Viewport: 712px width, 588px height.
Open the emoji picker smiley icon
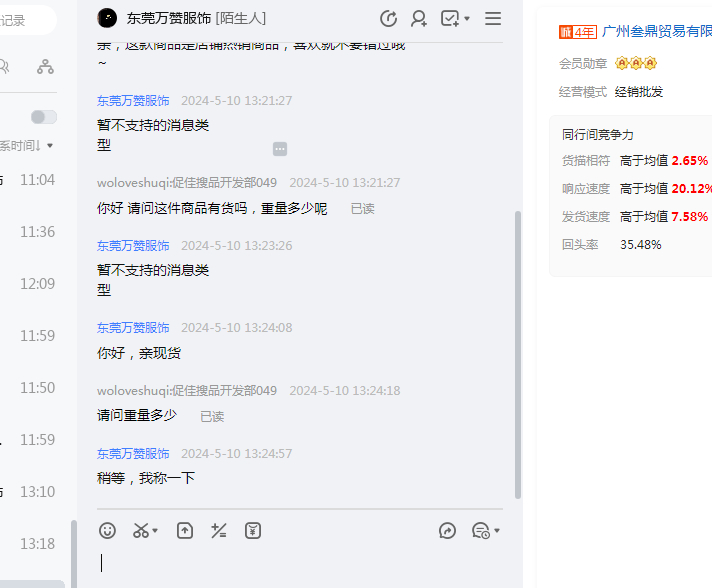(107, 530)
